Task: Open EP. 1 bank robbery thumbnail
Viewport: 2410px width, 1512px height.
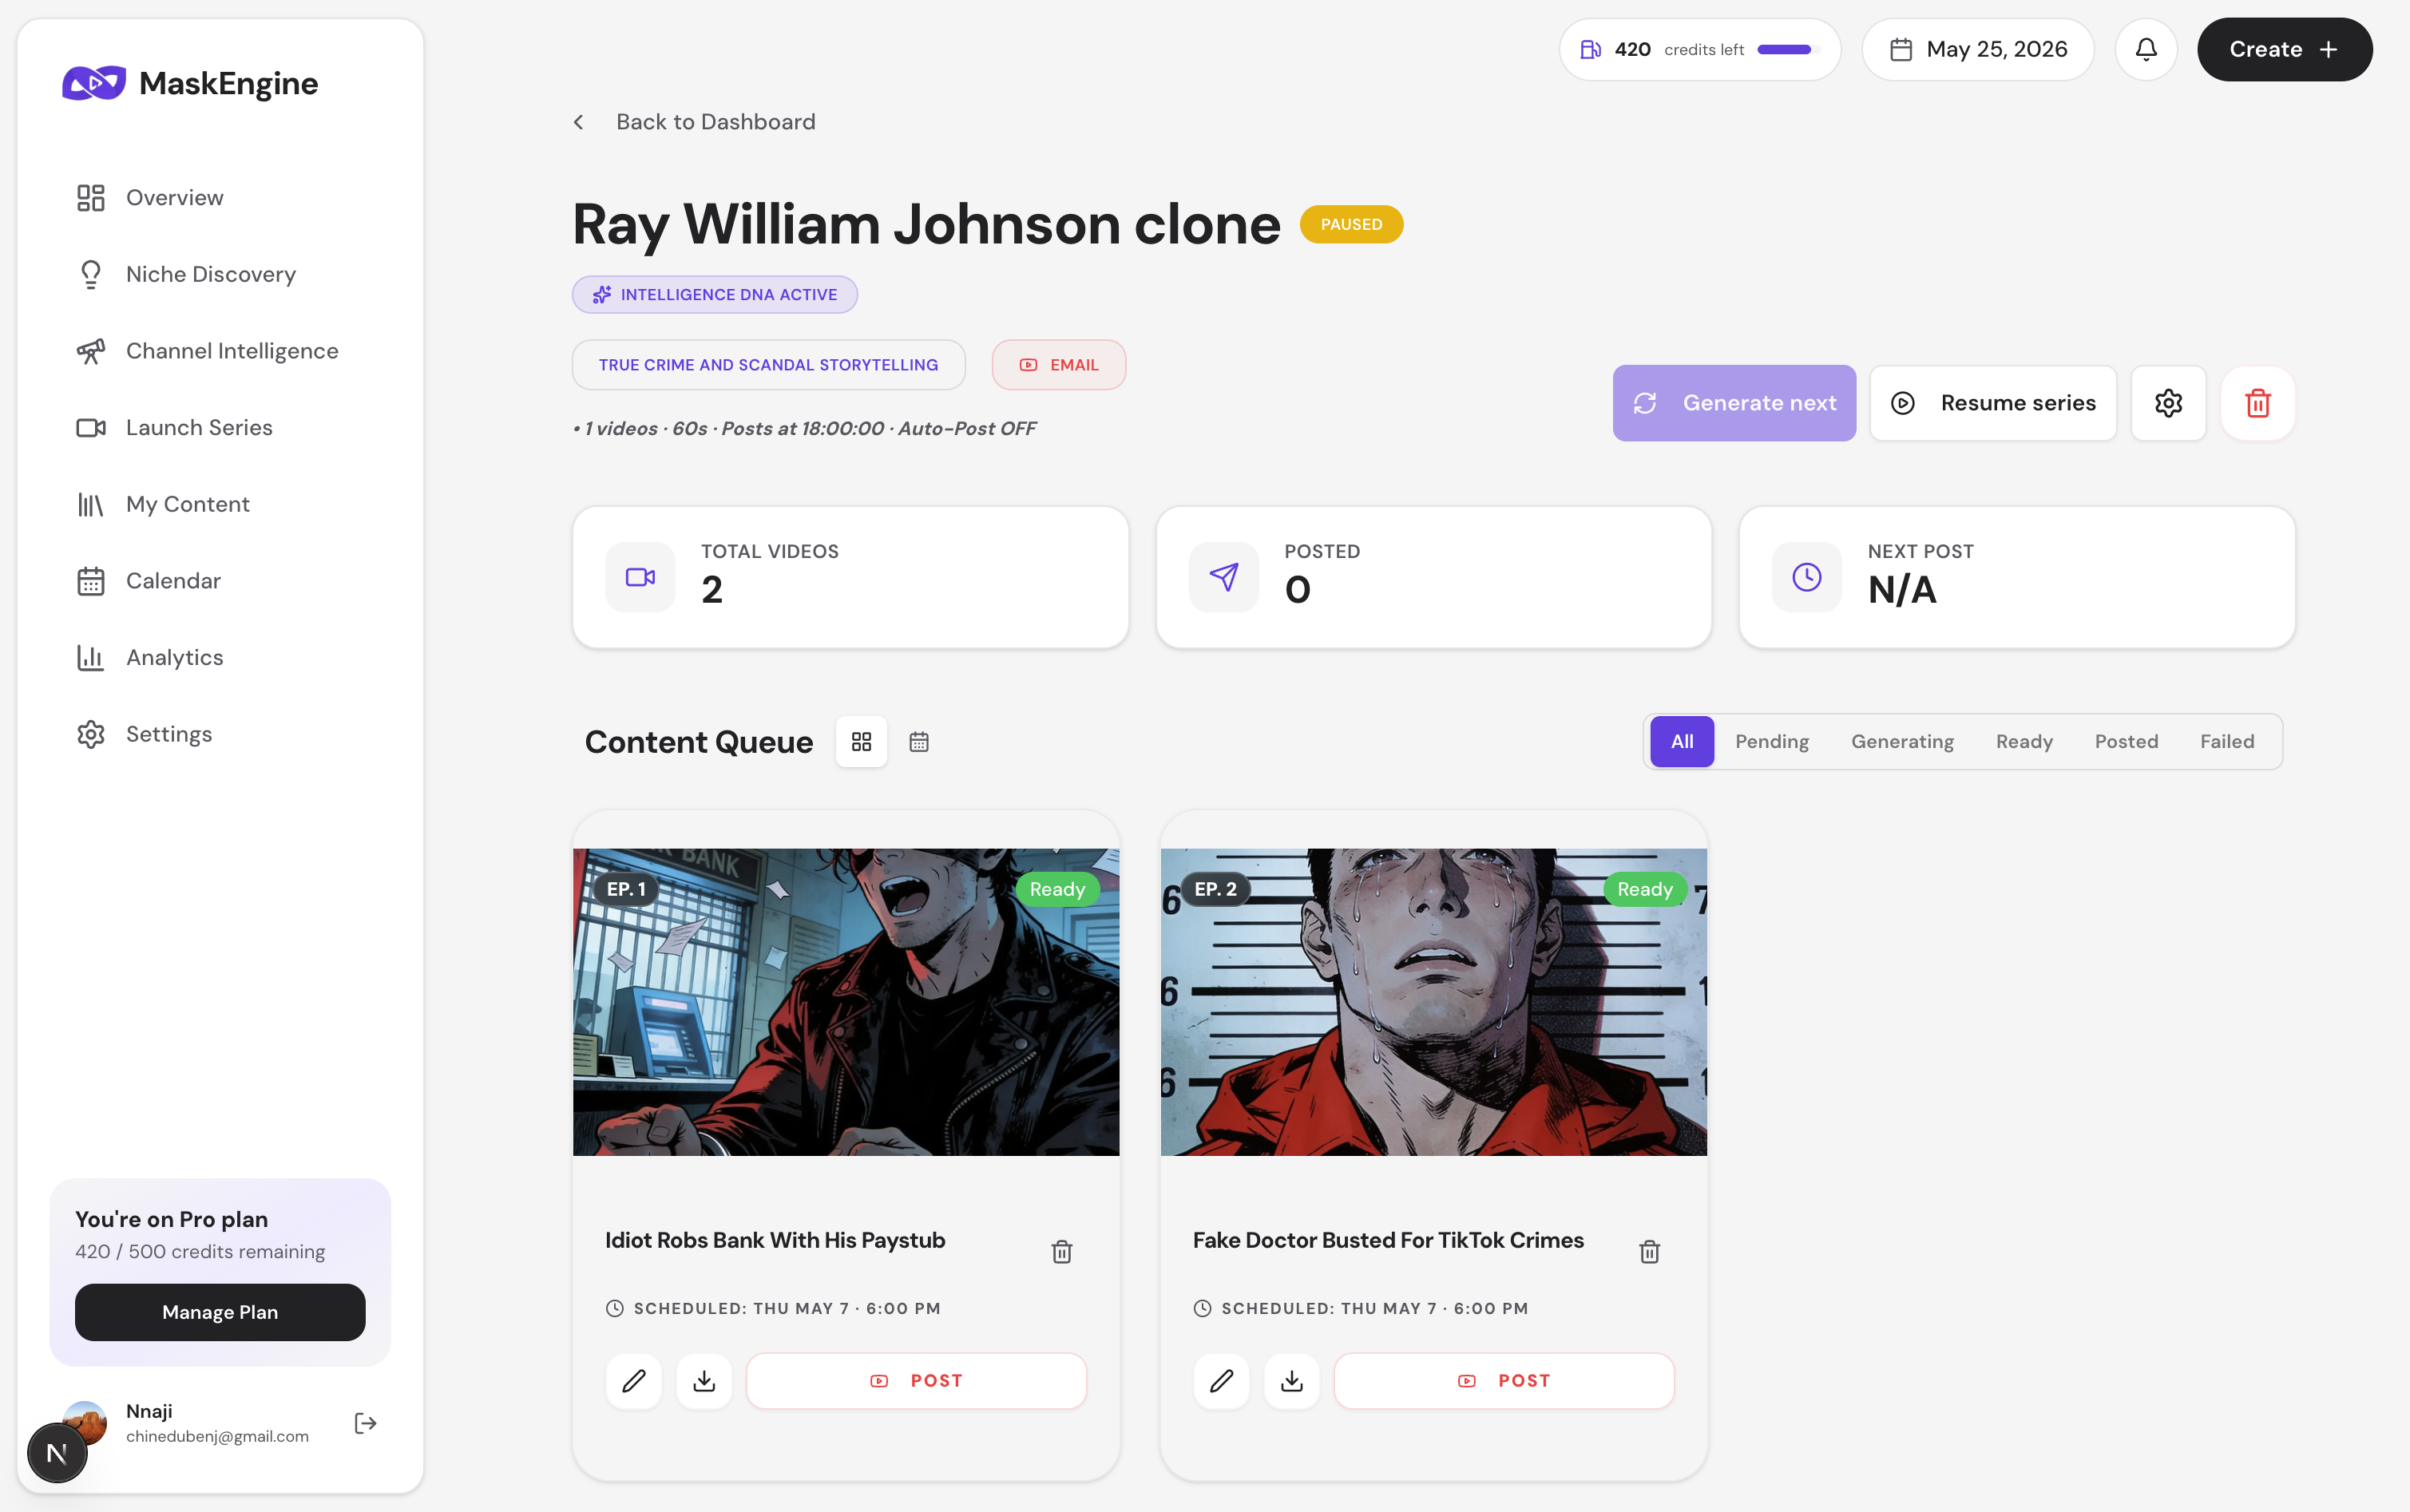Action: 846,1002
